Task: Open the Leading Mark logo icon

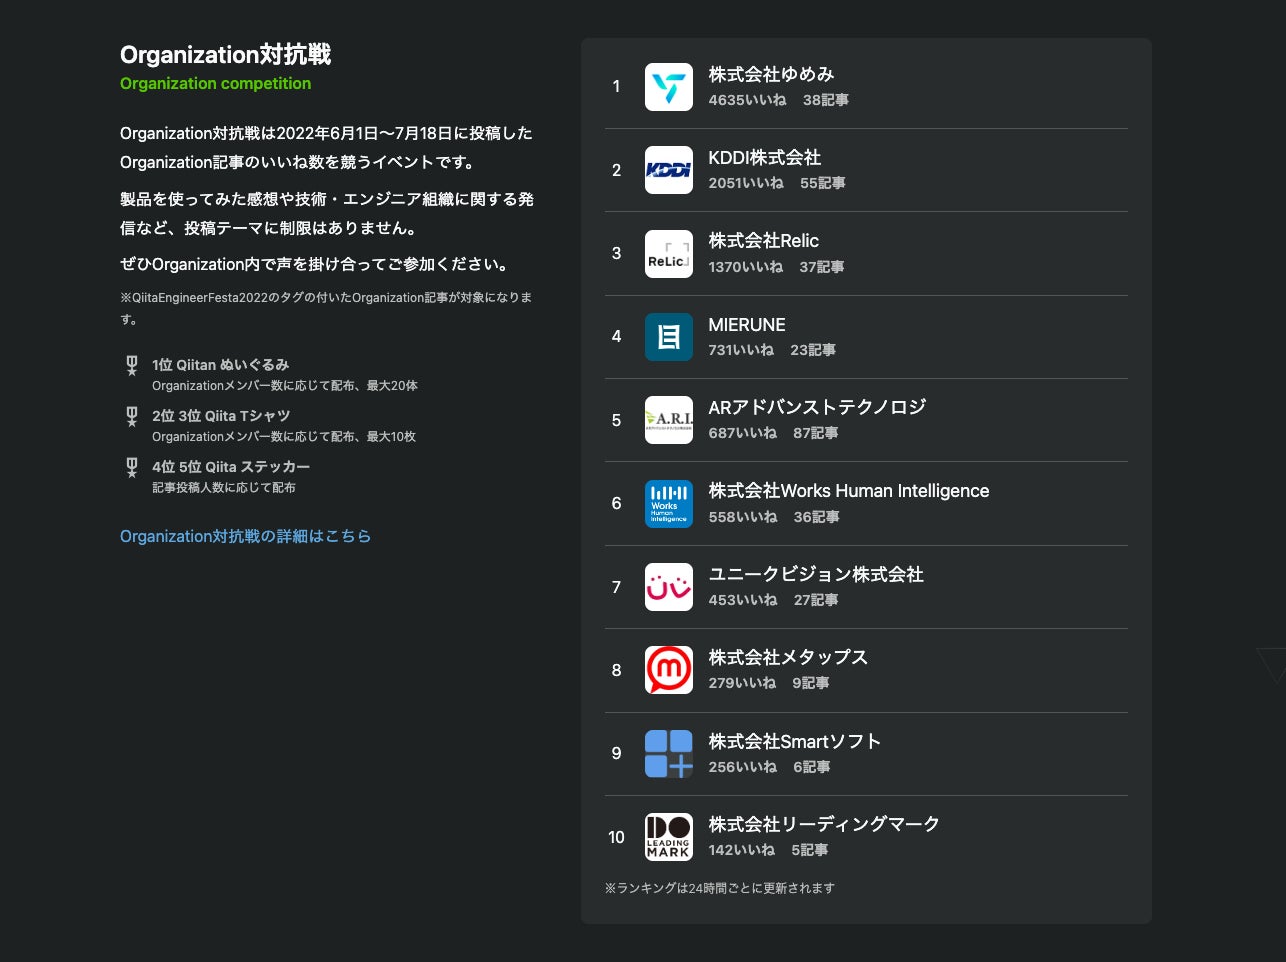Action: point(668,837)
